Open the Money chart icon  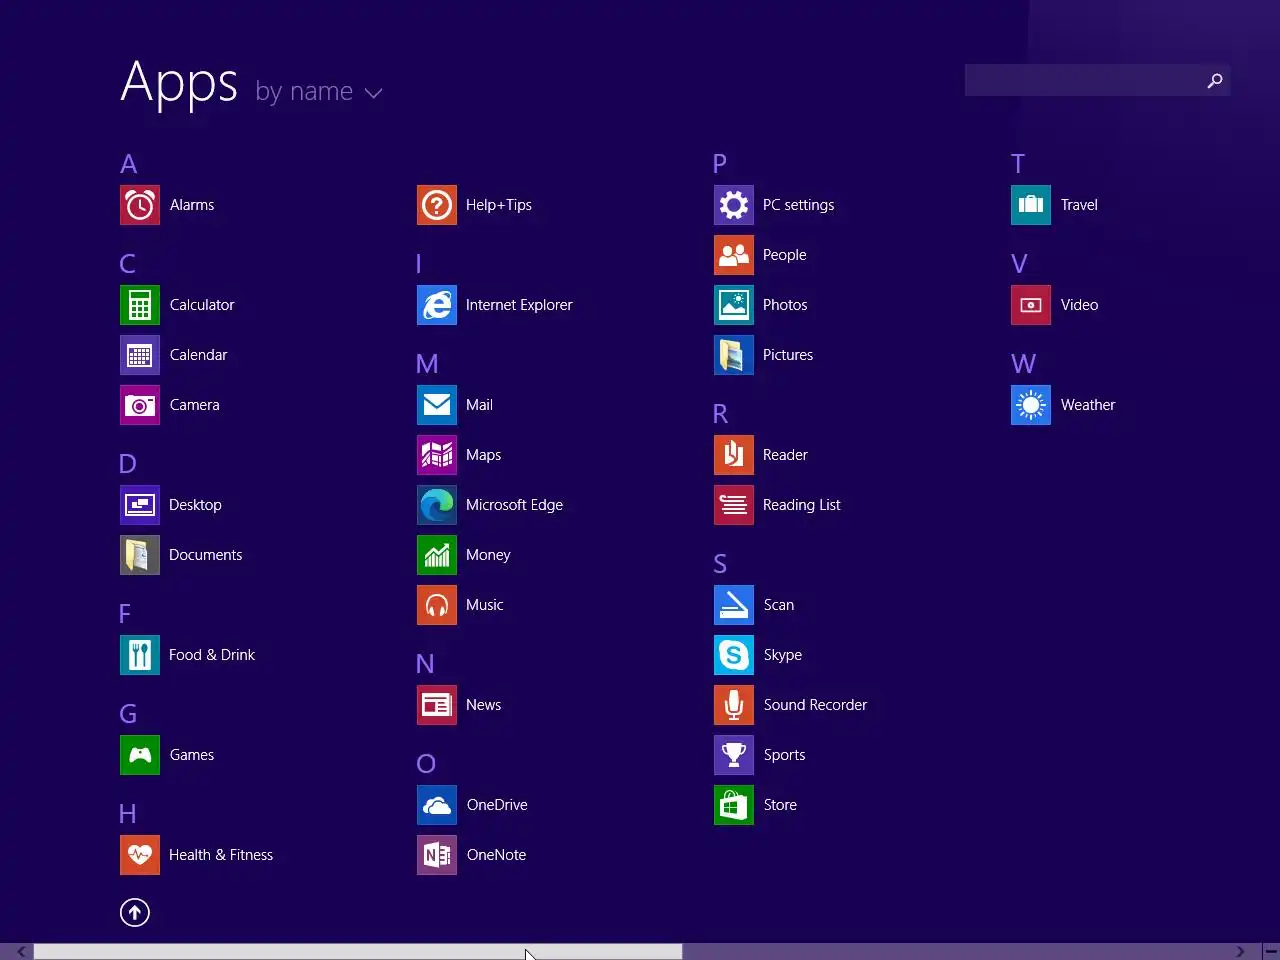[x=437, y=555]
